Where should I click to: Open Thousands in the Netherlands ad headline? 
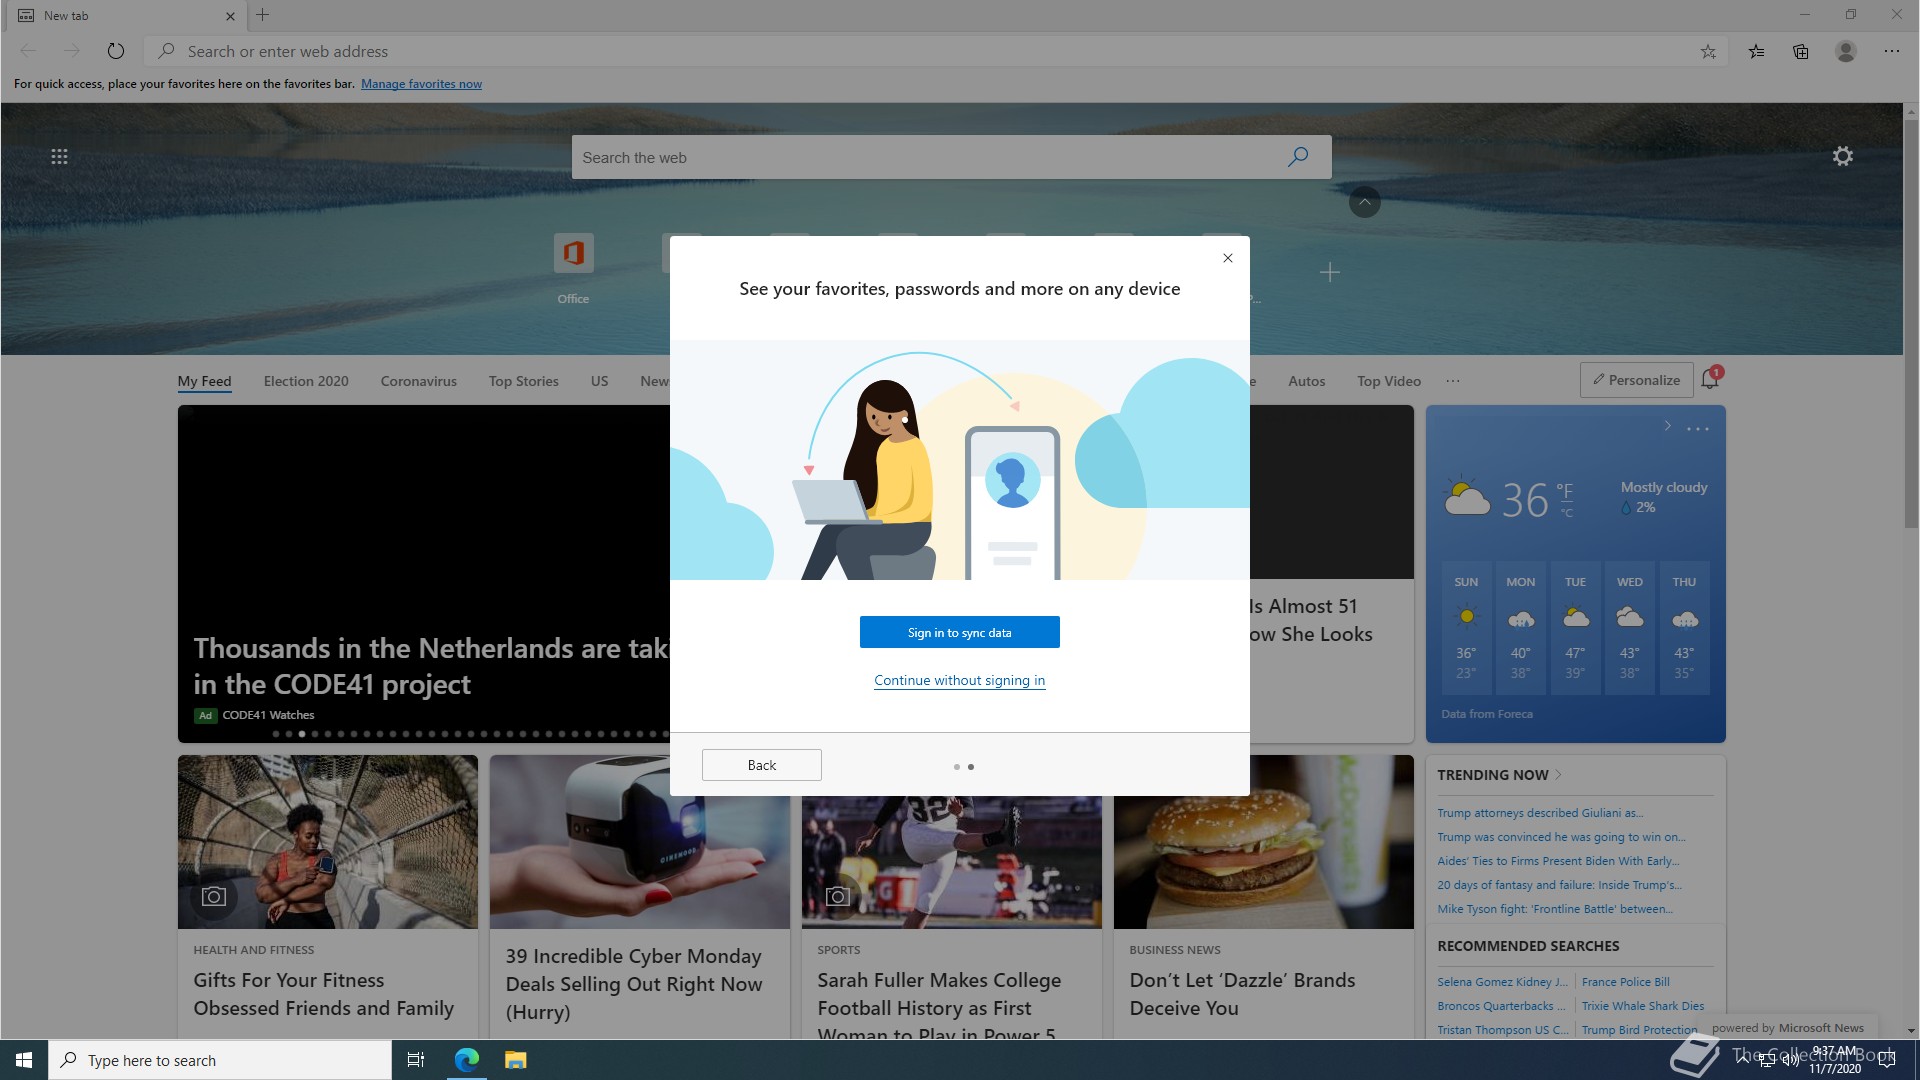431,666
